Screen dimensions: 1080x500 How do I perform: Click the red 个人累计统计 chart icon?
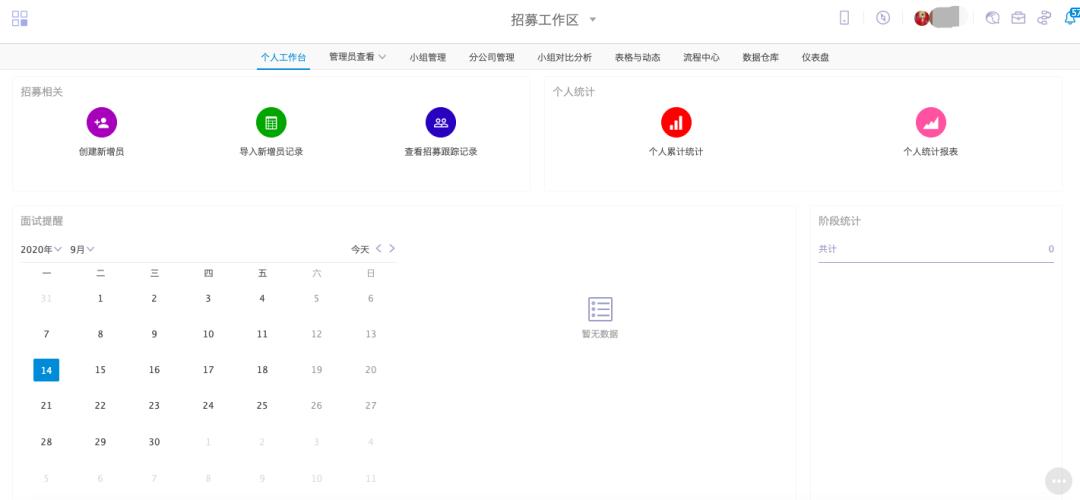(676, 123)
